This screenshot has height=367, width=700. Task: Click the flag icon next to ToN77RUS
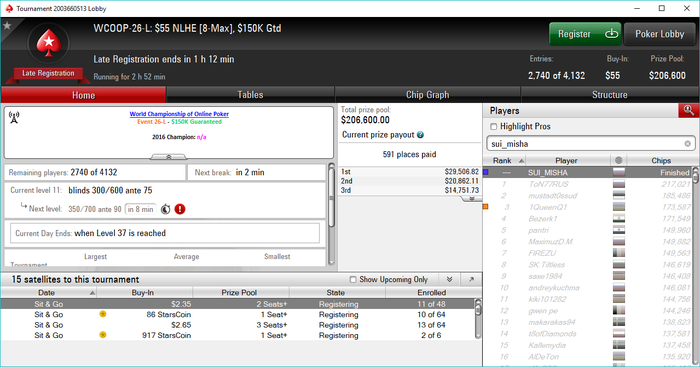coord(619,184)
